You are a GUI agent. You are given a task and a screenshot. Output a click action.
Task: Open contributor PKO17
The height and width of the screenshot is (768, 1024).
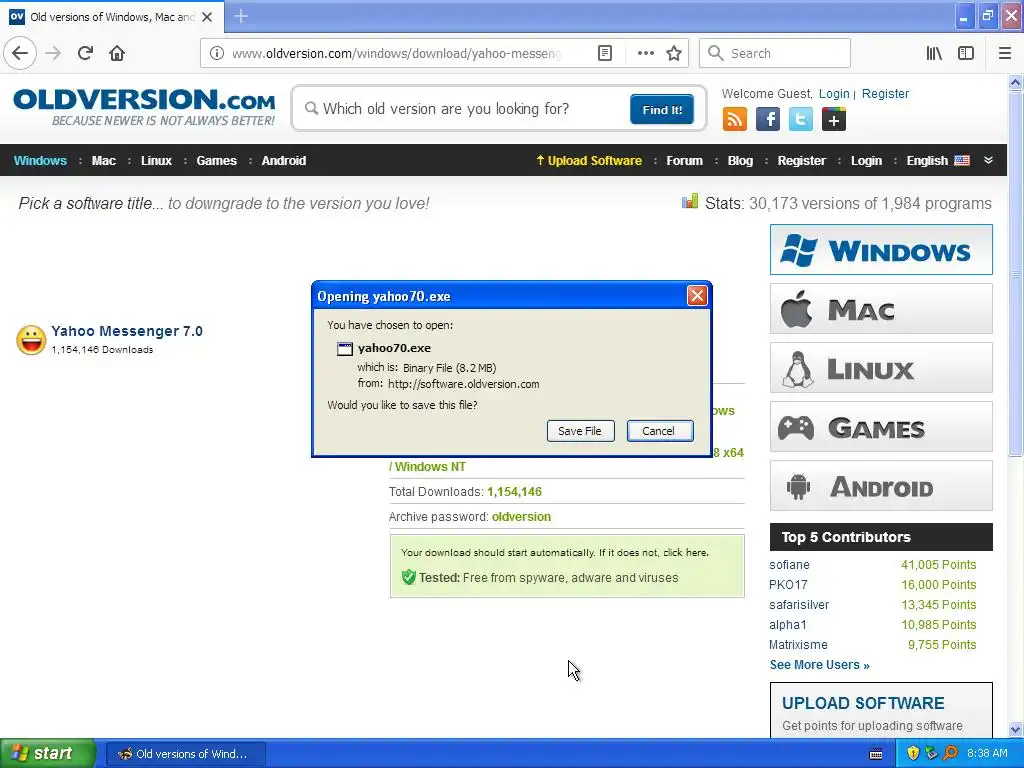point(788,584)
